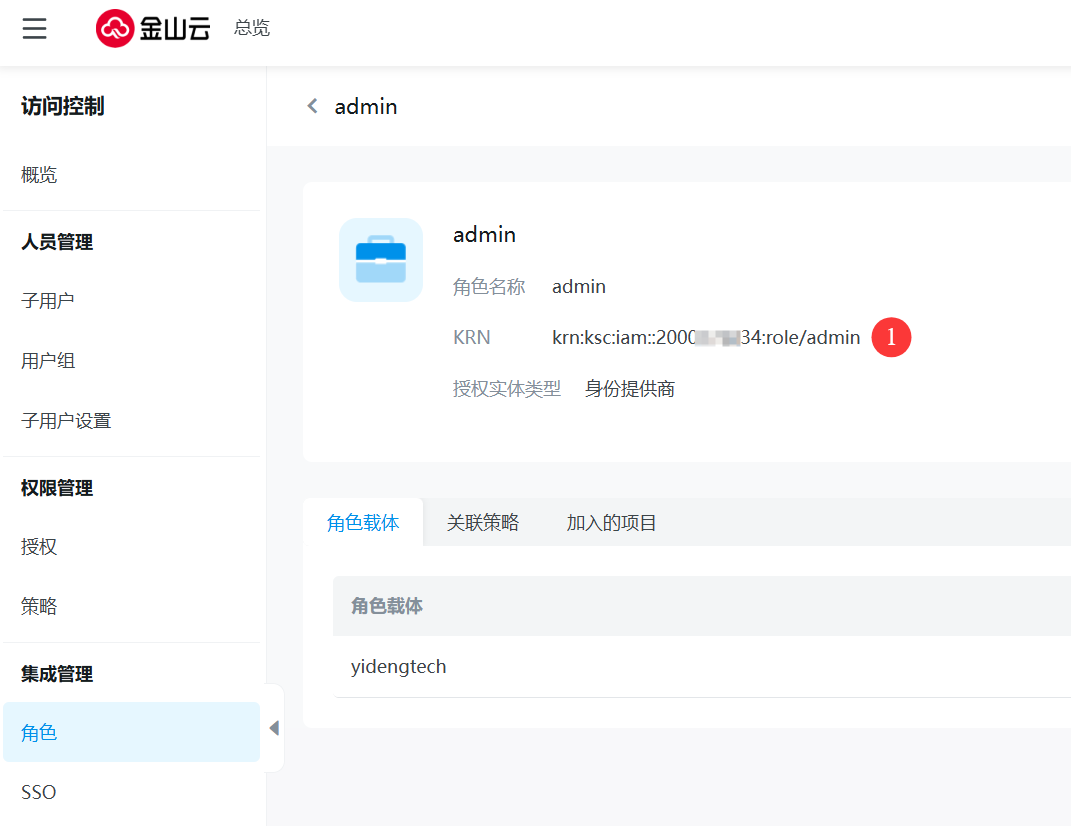Open 总览 in the top bar
Image resolution: width=1071 pixels, height=826 pixels.
pos(252,28)
